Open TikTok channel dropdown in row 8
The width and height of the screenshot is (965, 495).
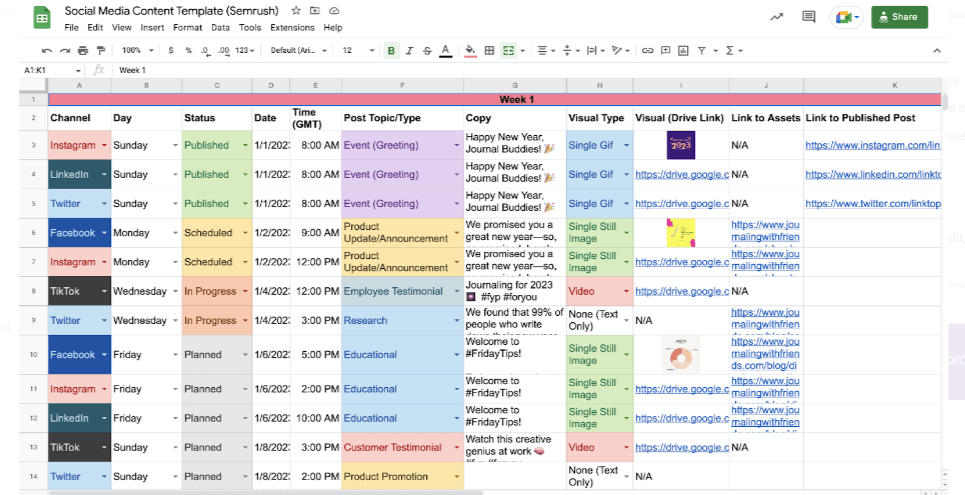pos(104,291)
